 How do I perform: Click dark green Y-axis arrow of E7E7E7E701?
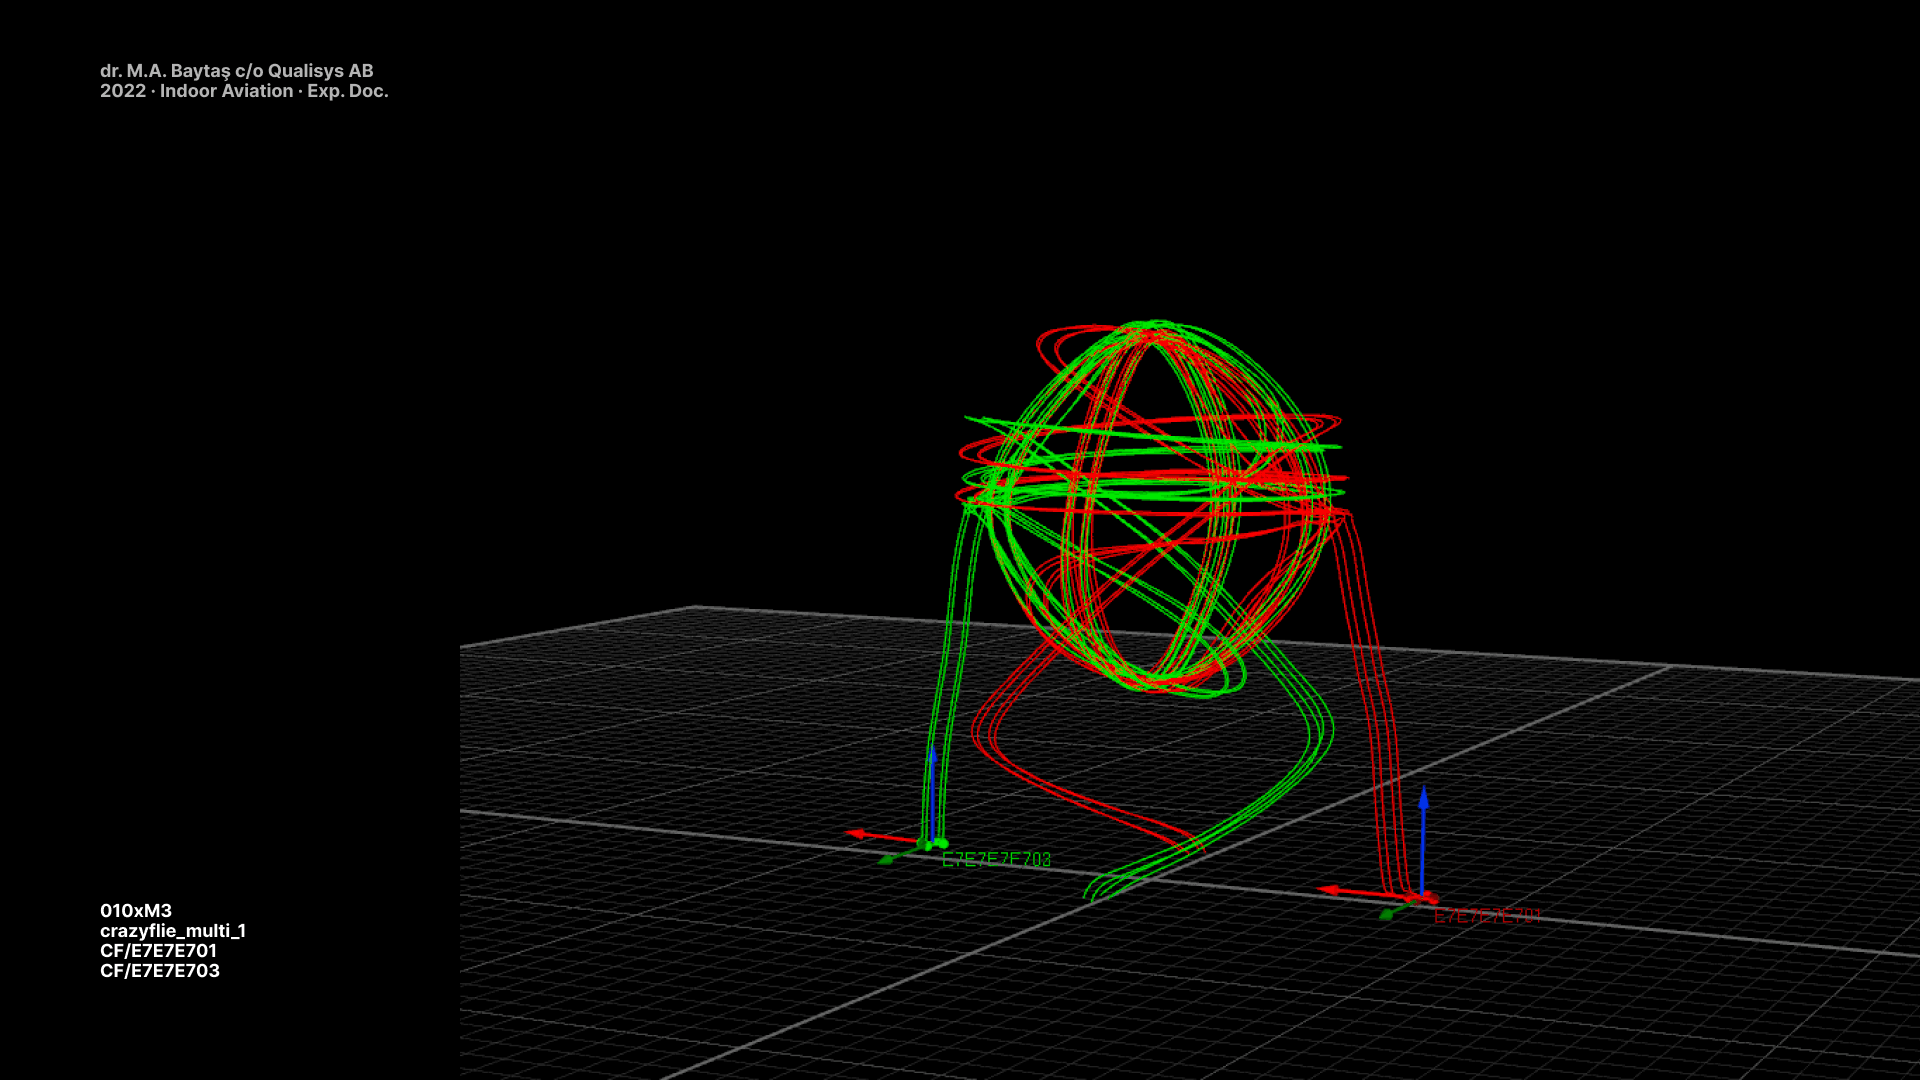click(1395, 910)
